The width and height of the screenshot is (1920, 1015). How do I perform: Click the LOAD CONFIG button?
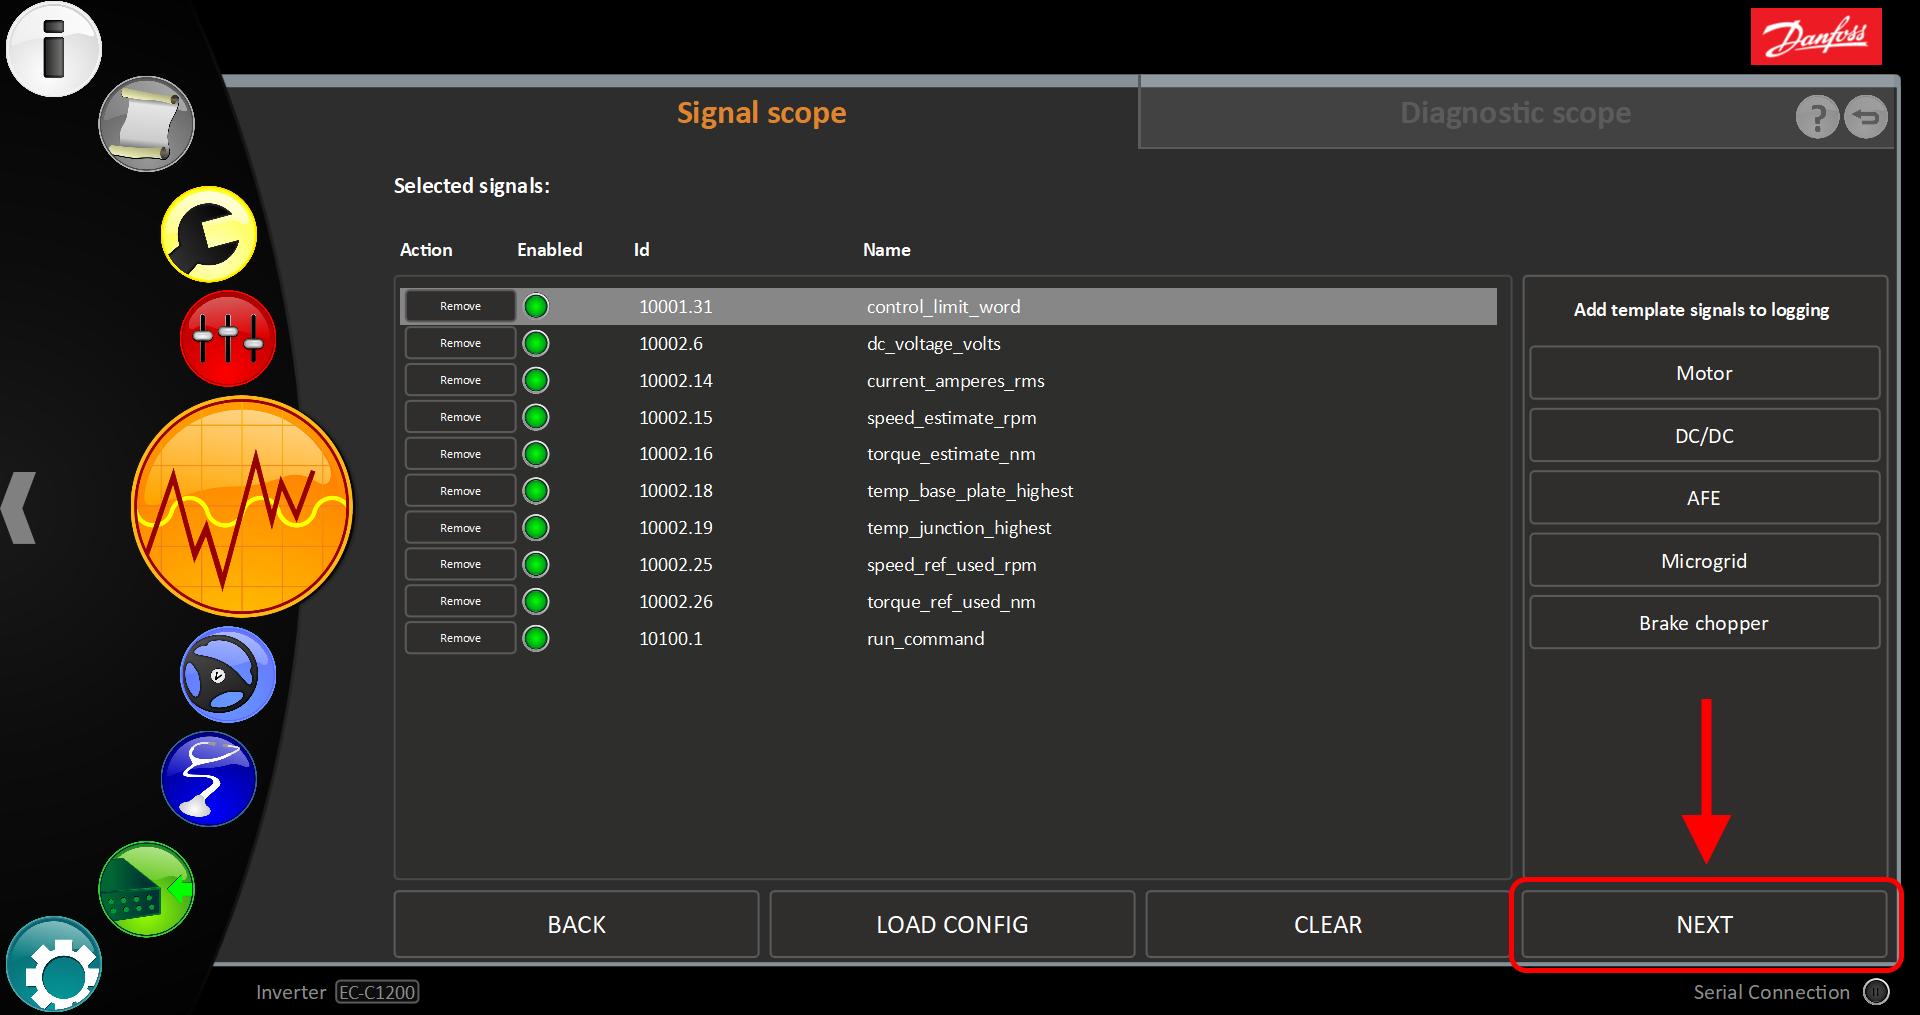tap(952, 924)
